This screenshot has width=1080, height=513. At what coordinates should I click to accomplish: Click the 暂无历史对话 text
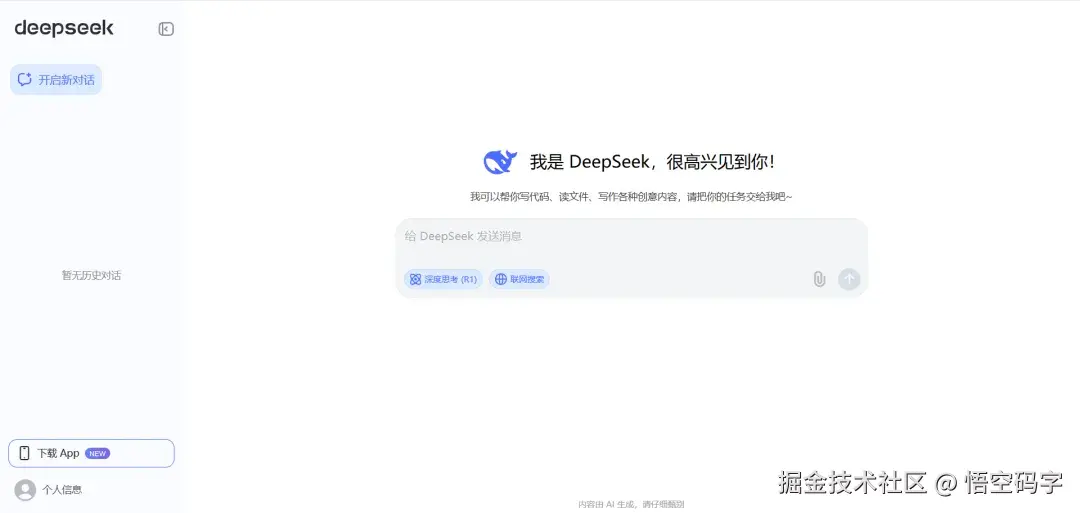[x=92, y=275]
